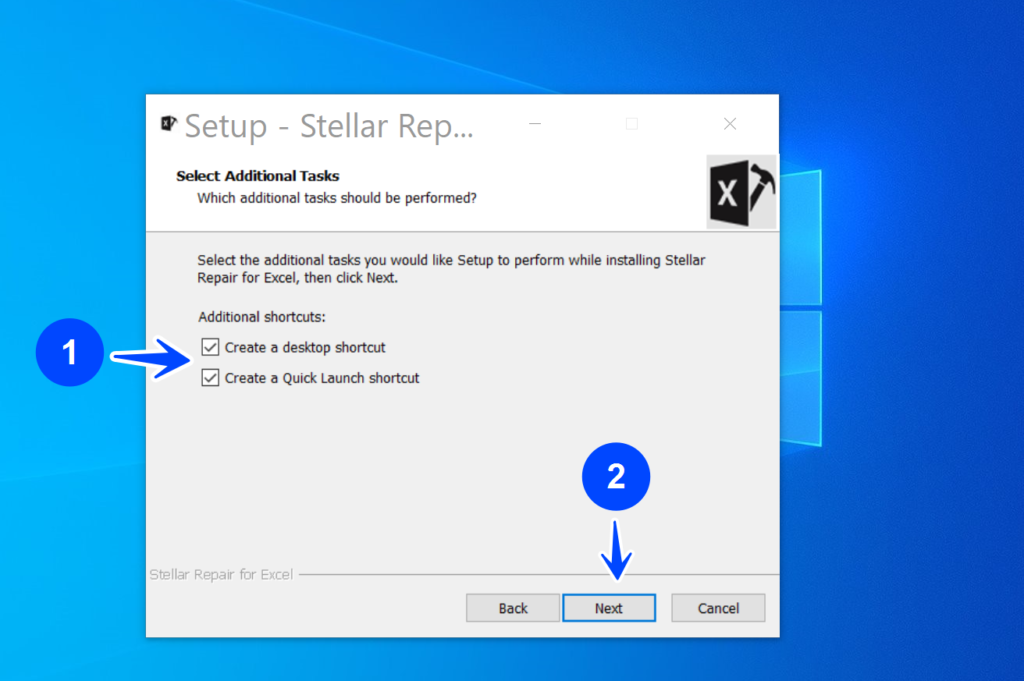Click the Excel repair logo in wizard header
The height and width of the screenshot is (681, 1024).
742,192
